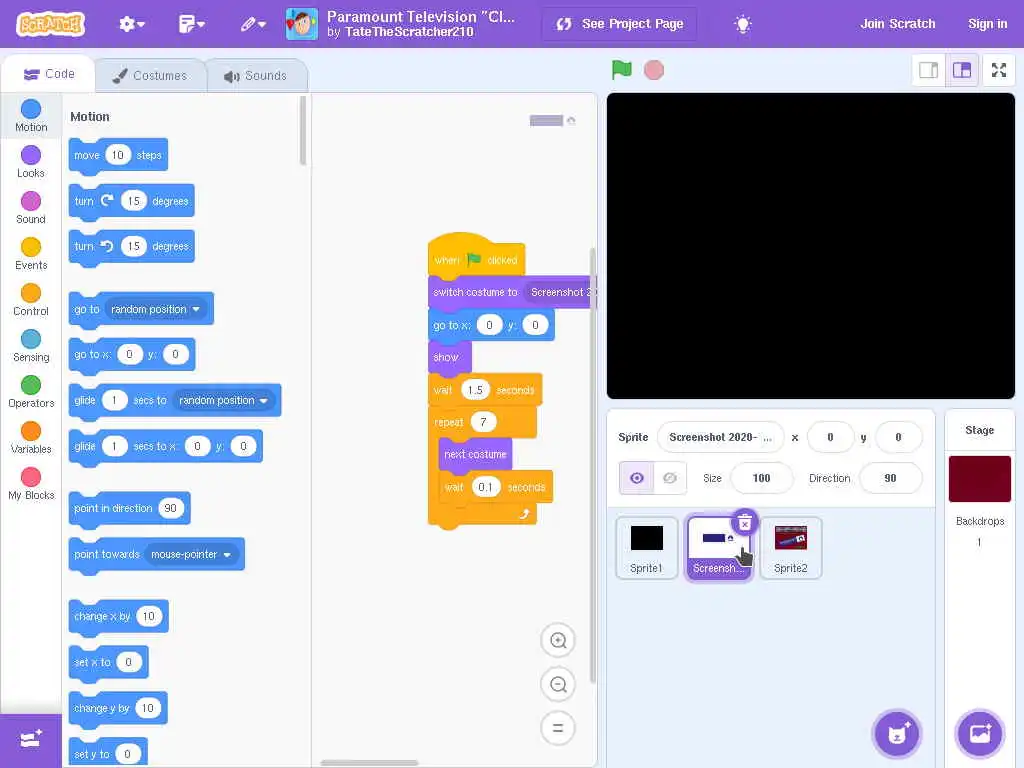Screen dimensions: 1024x768
Task: Select Sprite1 thumbnail
Action: point(647,548)
